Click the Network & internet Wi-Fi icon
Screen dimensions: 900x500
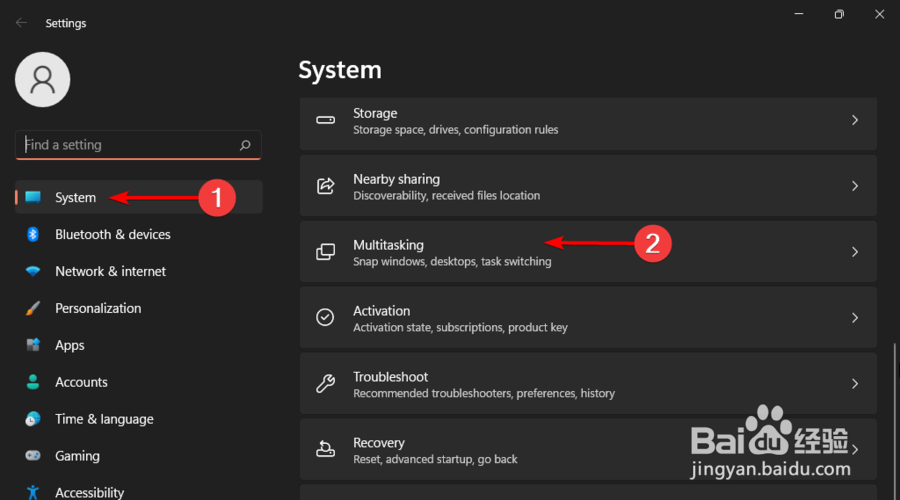(33, 271)
